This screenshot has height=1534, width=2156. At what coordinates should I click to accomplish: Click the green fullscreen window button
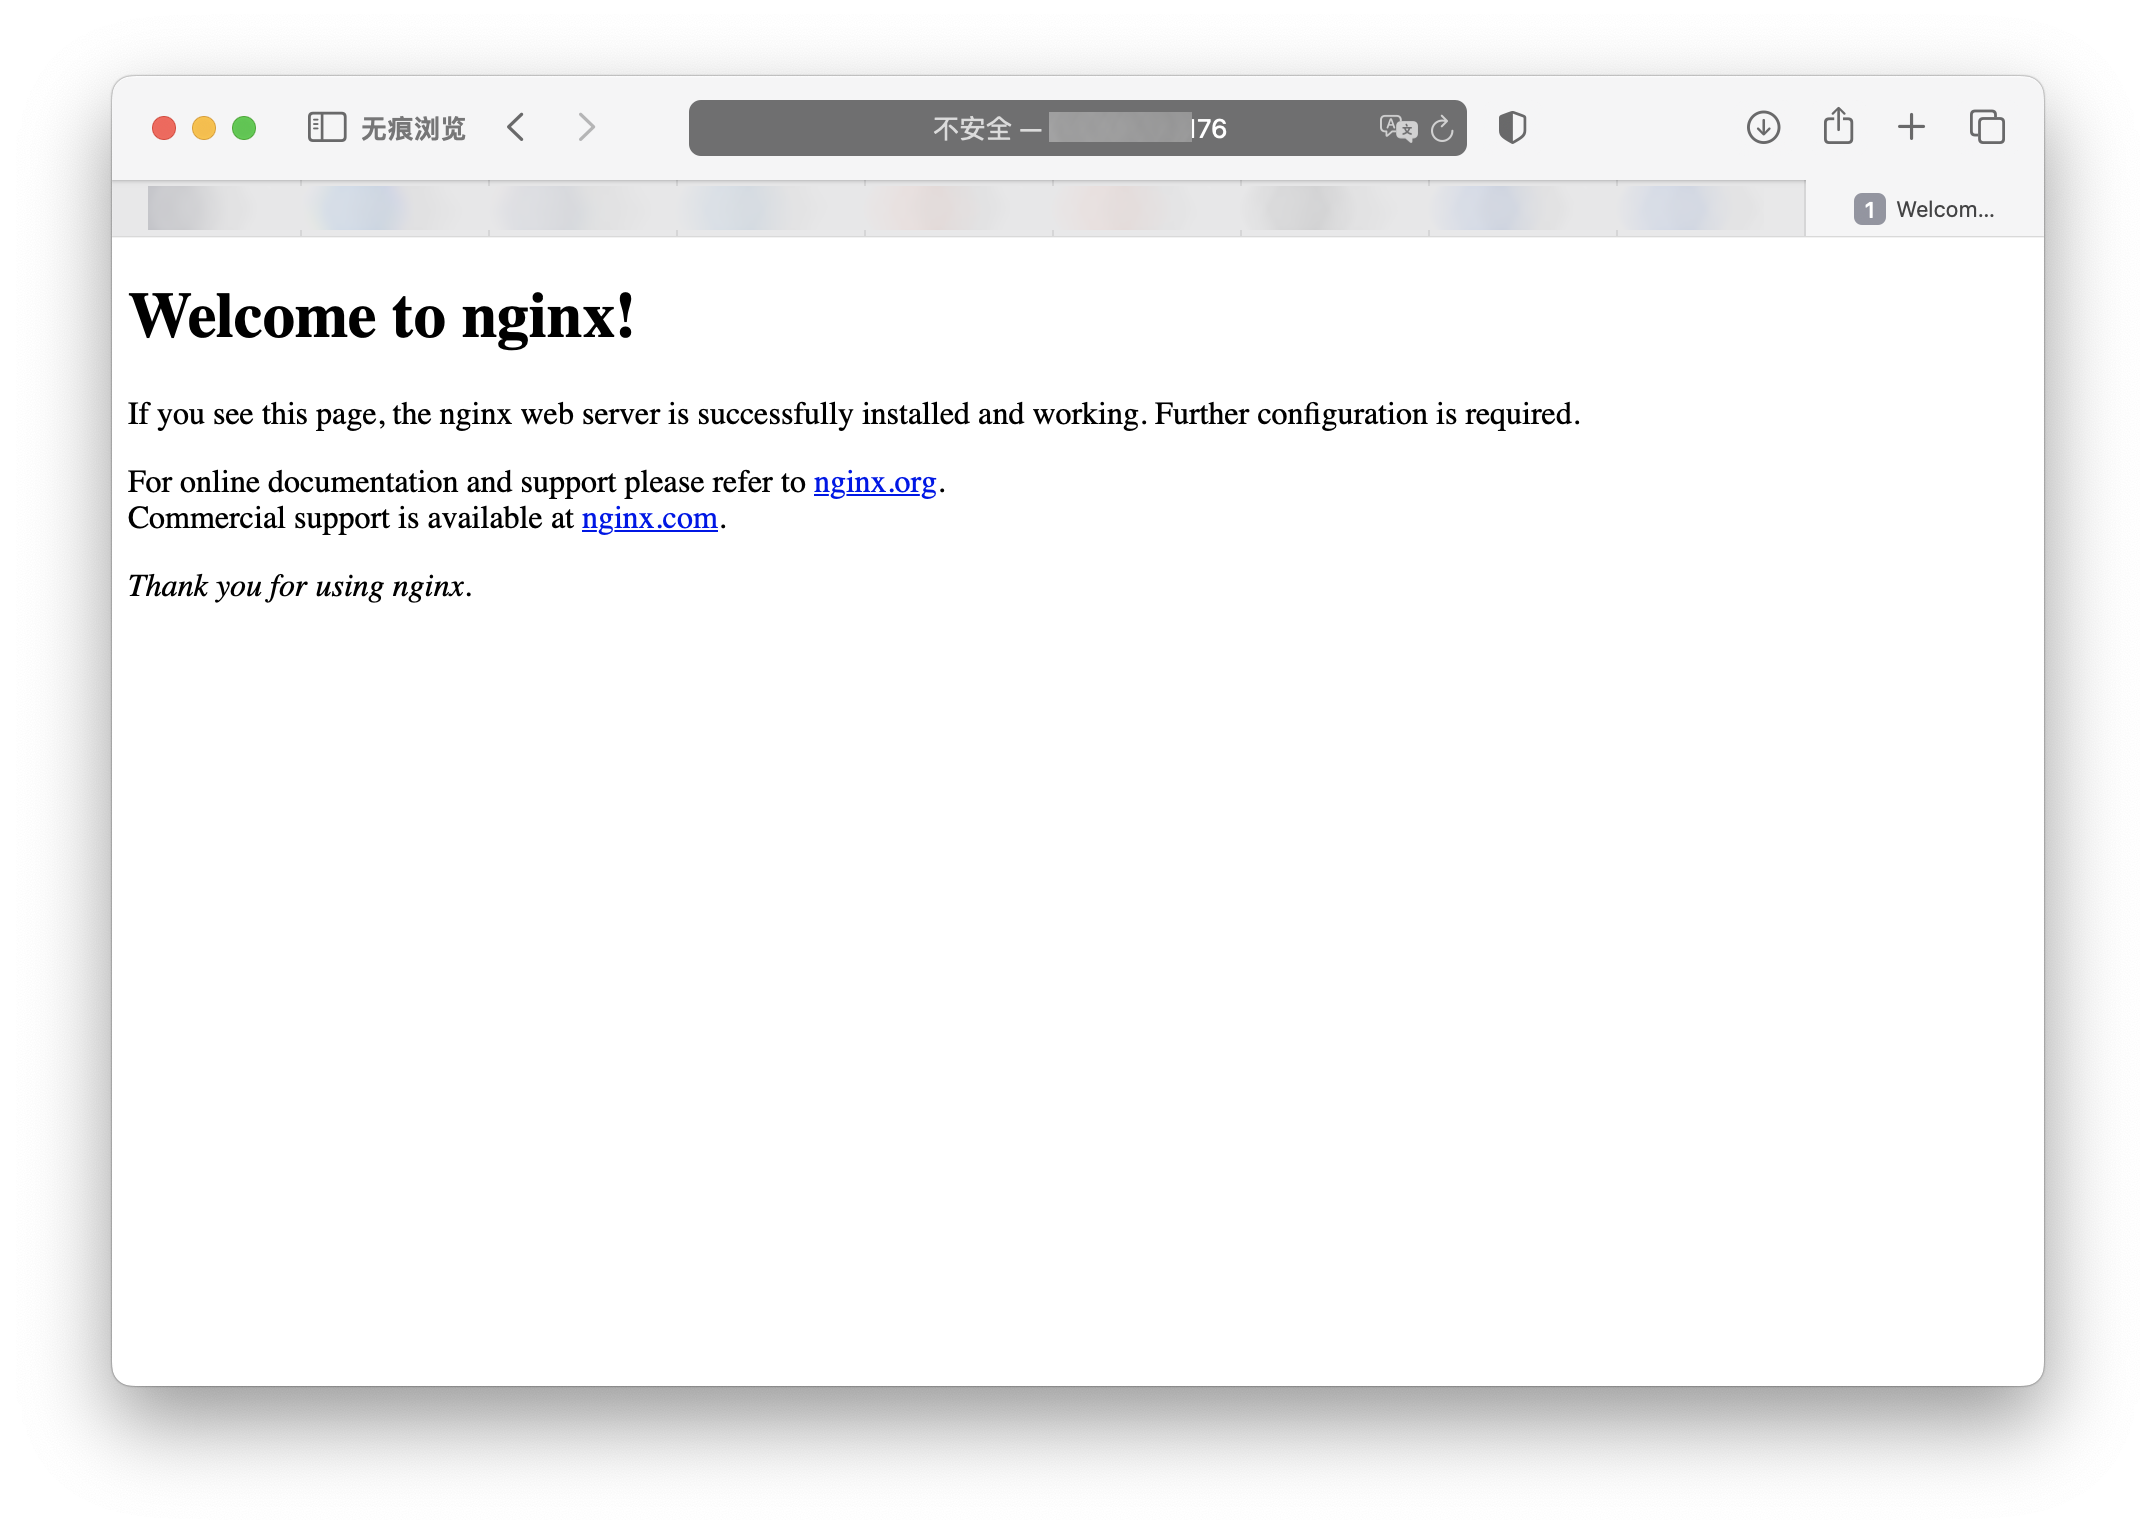pos(244,128)
